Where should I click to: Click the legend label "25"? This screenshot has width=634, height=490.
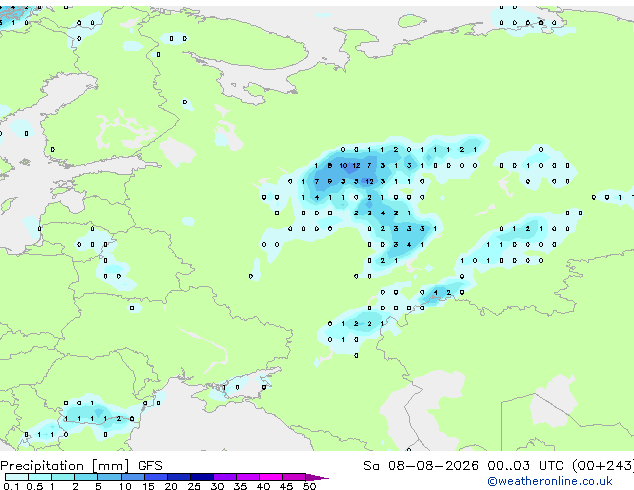click(x=194, y=486)
